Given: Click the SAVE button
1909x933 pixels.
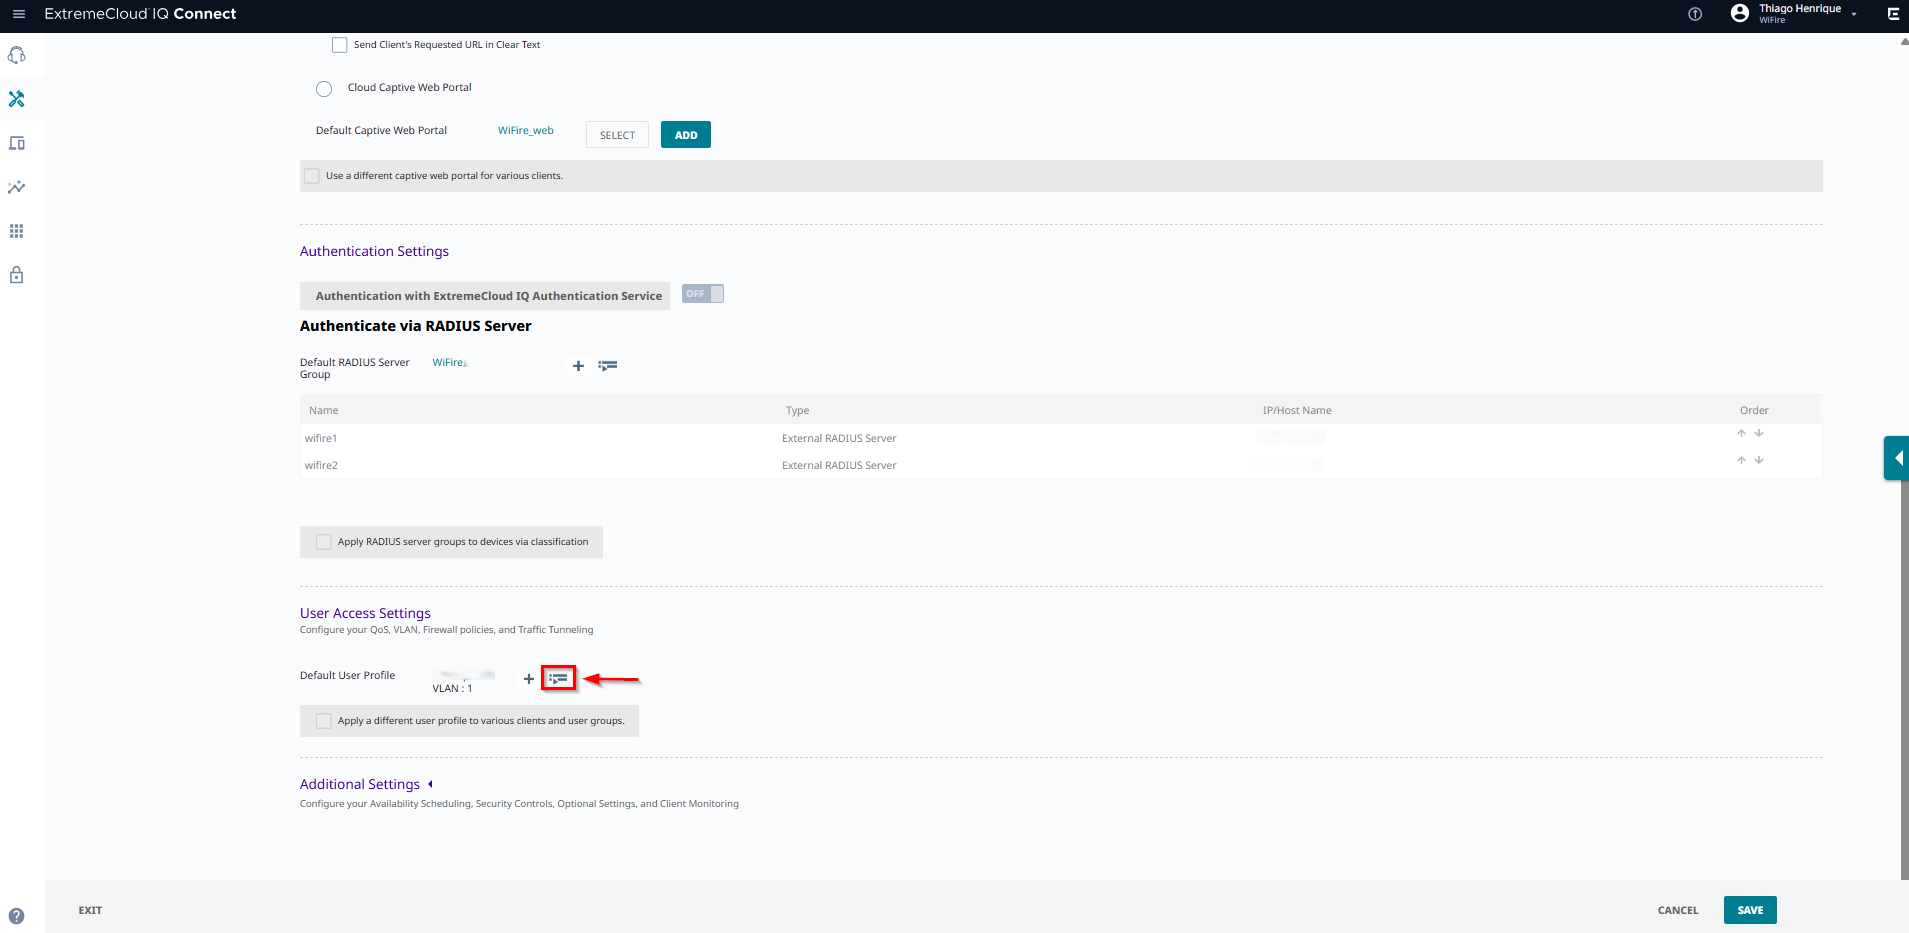Looking at the screenshot, I should tap(1750, 910).
